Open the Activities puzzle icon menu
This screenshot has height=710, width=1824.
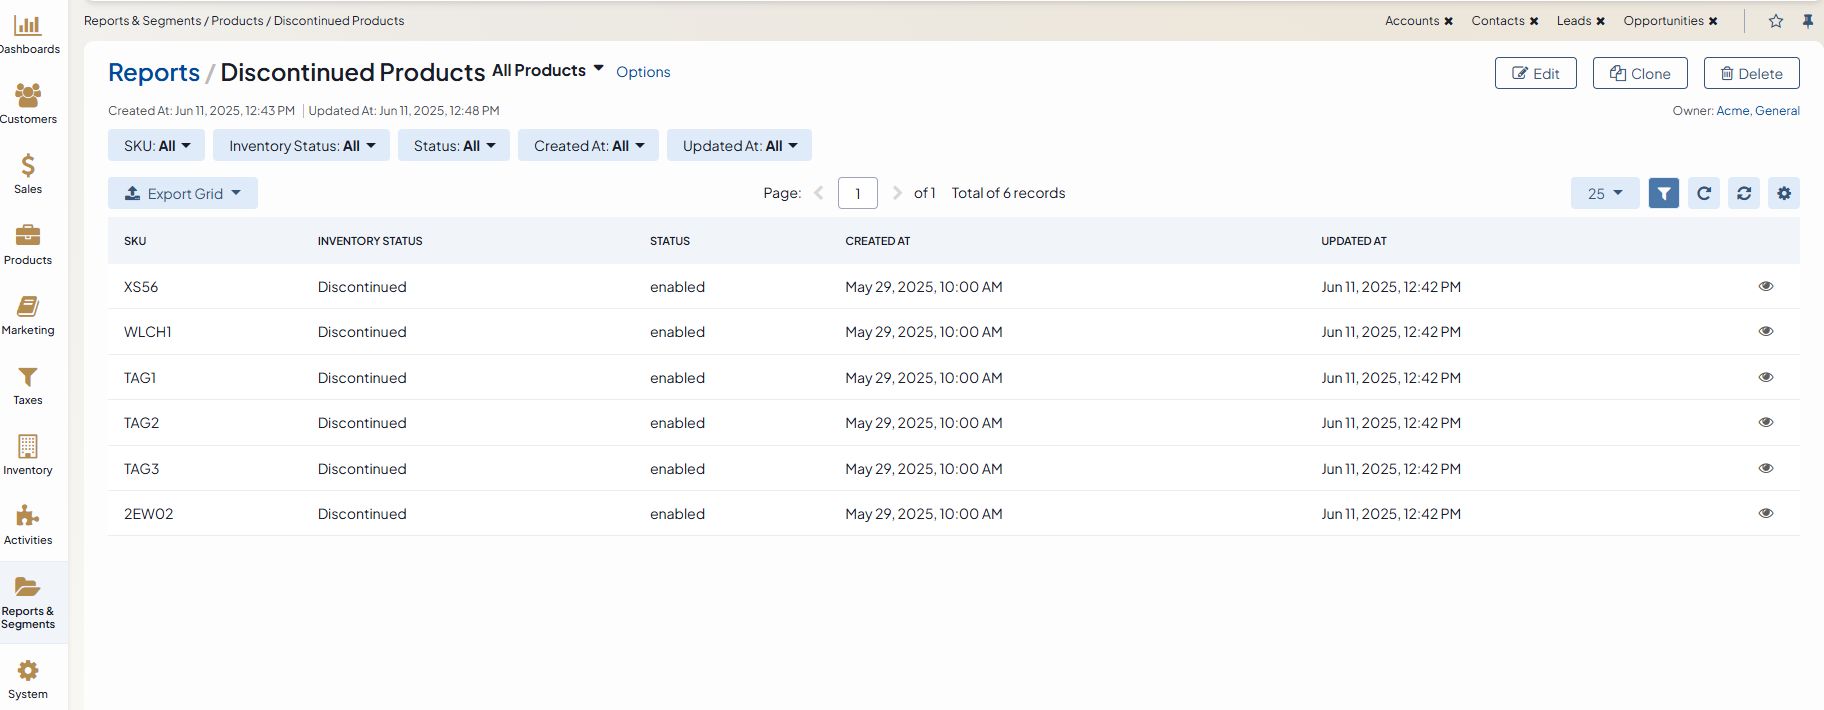28,525
